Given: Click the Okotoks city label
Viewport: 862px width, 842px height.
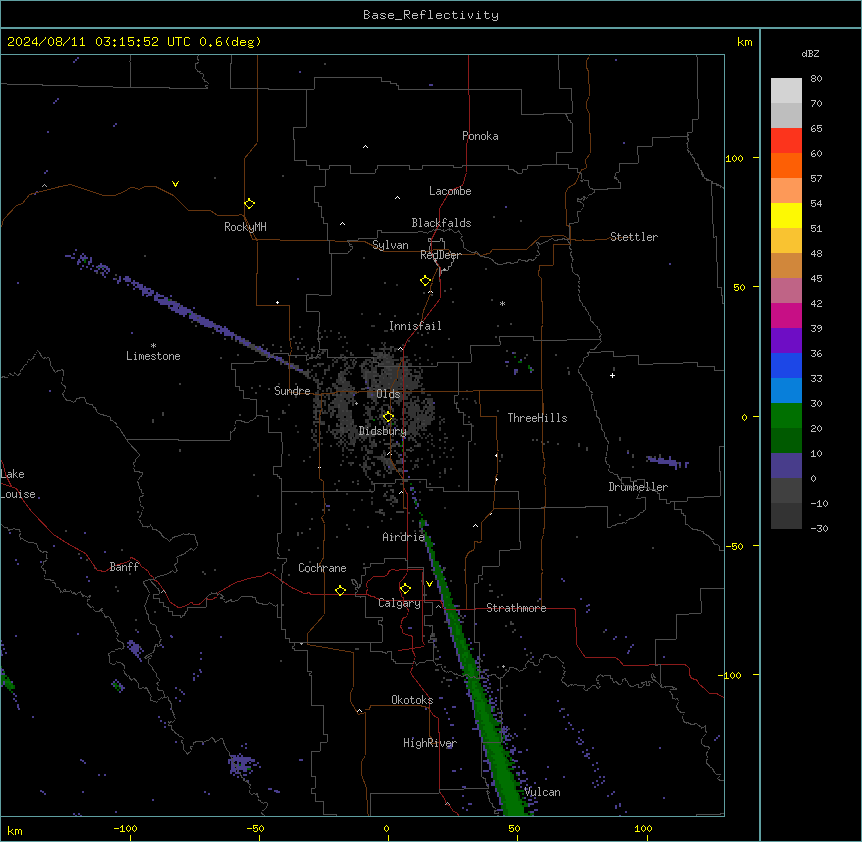Looking at the screenshot, I should (x=412, y=700).
